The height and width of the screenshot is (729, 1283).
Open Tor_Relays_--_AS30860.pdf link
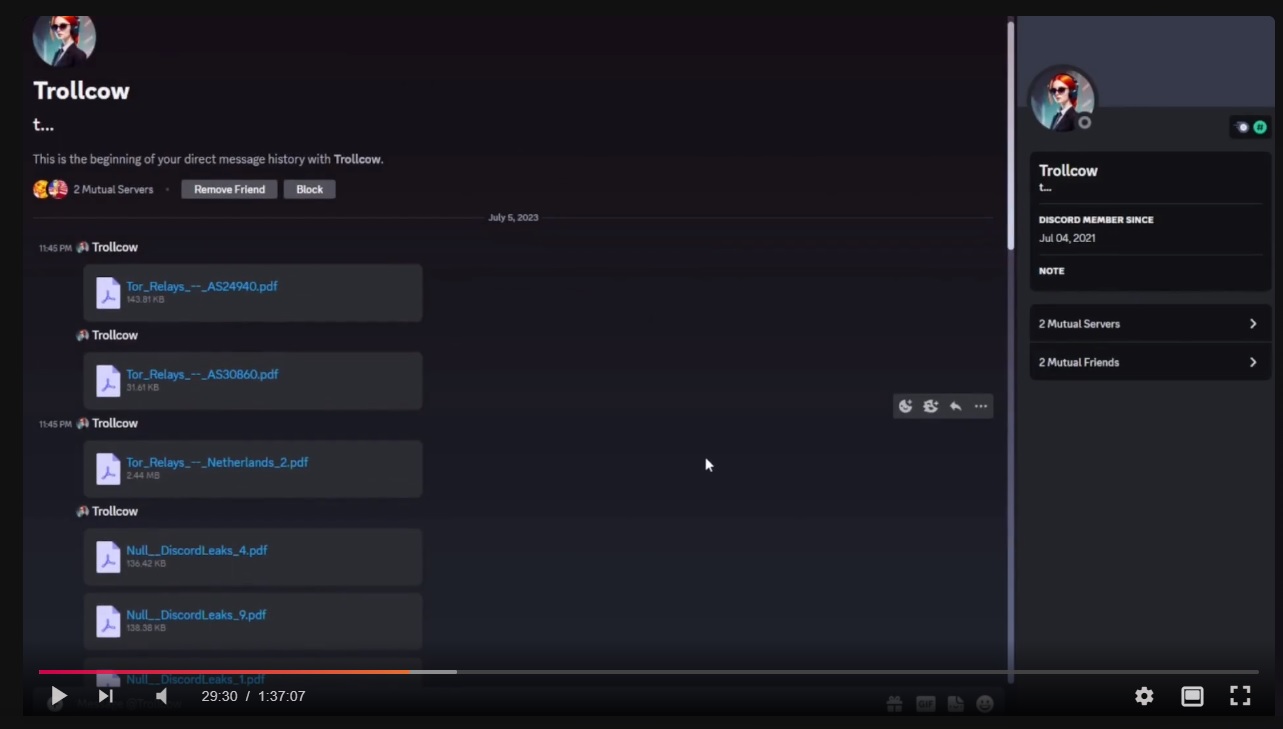[x=202, y=374]
